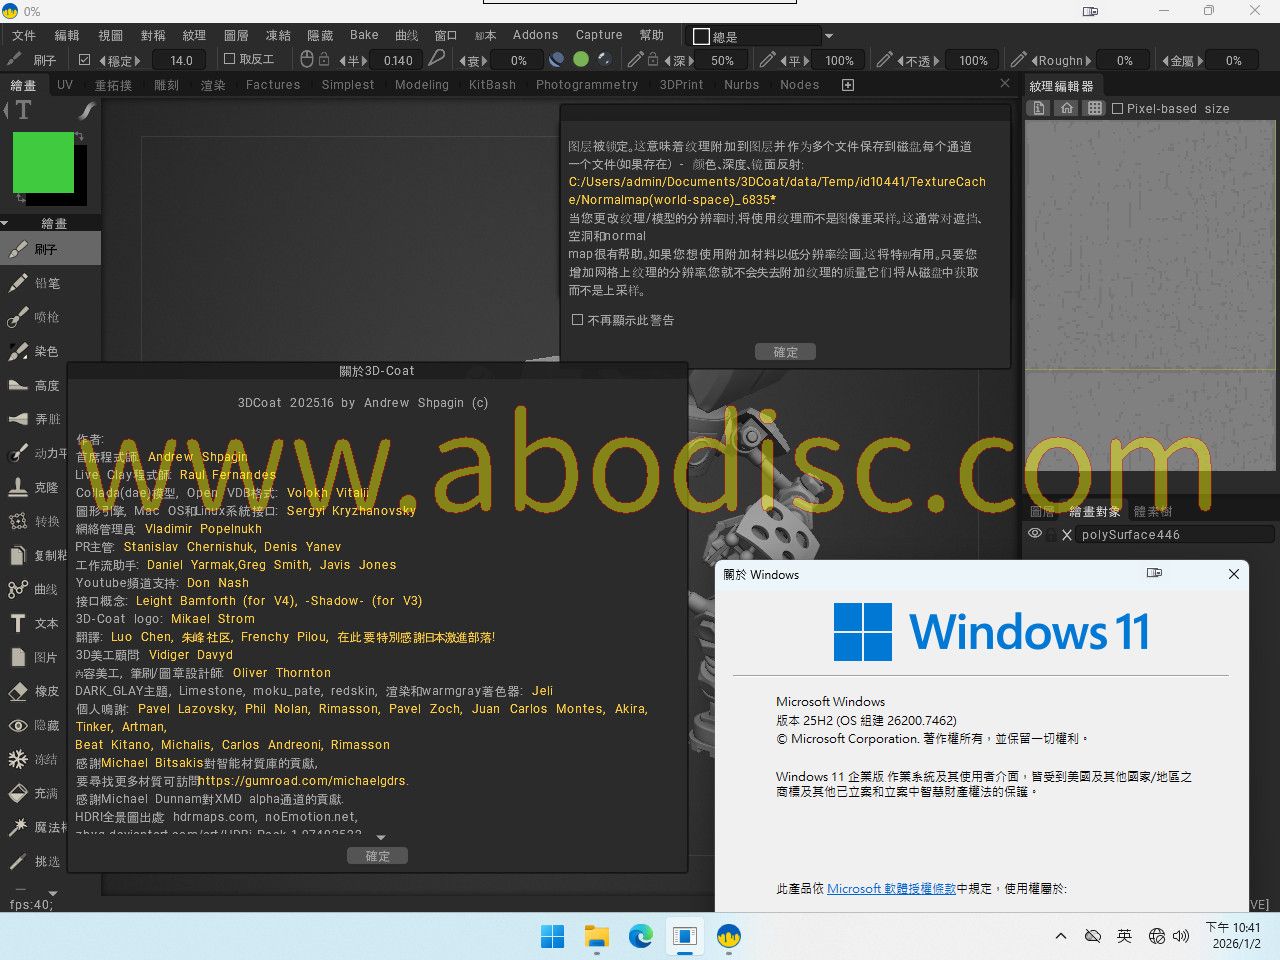Select the 铅笔 pencil tool
1280x960 pixels.
pos(40,283)
